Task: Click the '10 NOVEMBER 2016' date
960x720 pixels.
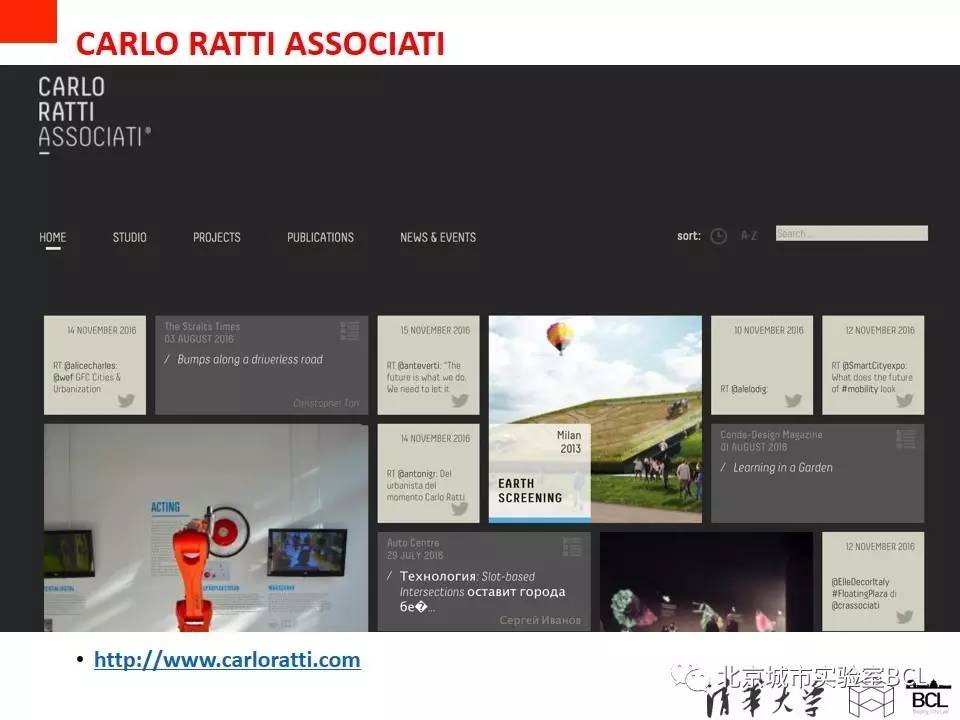Action: point(768,330)
